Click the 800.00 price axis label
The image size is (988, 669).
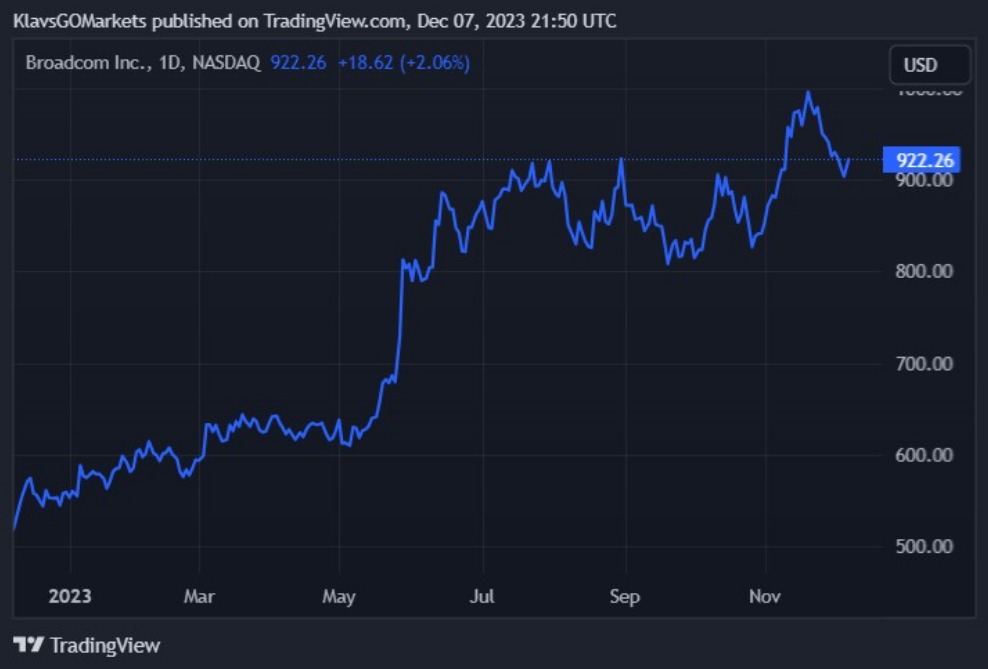(x=924, y=272)
